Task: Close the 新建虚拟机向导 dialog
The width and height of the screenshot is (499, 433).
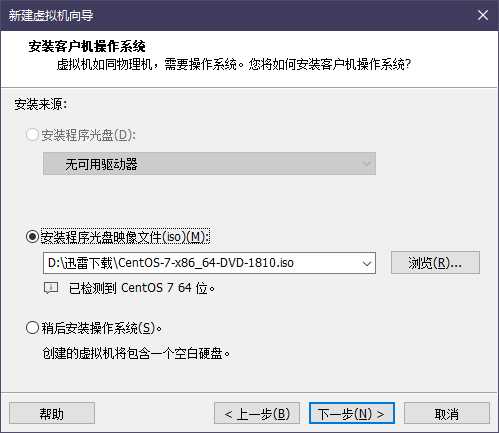Action: click(483, 15)
